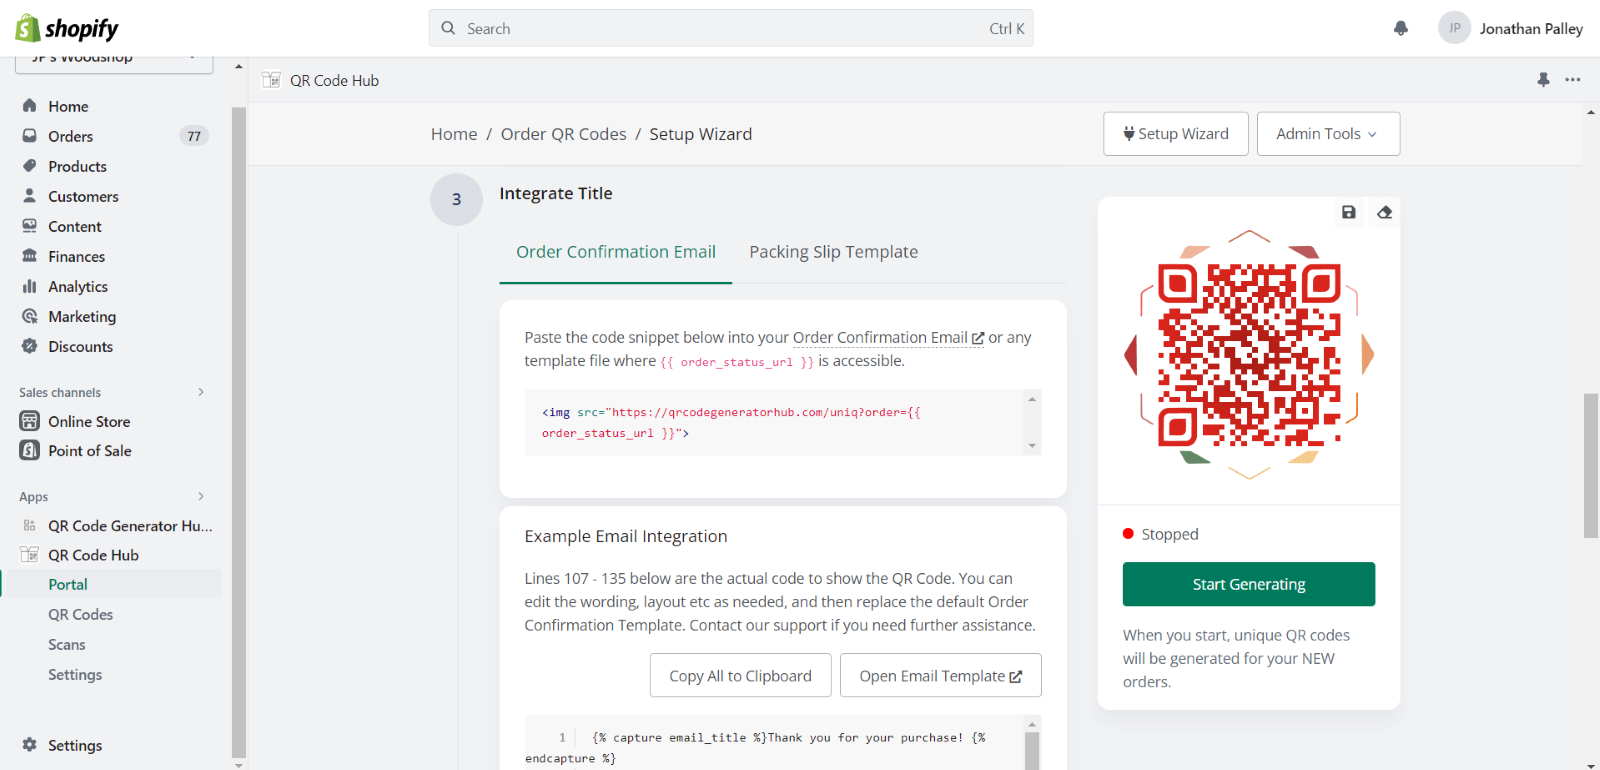
Task: Click Copy All to Clipboard
Action: pos(740,676)
